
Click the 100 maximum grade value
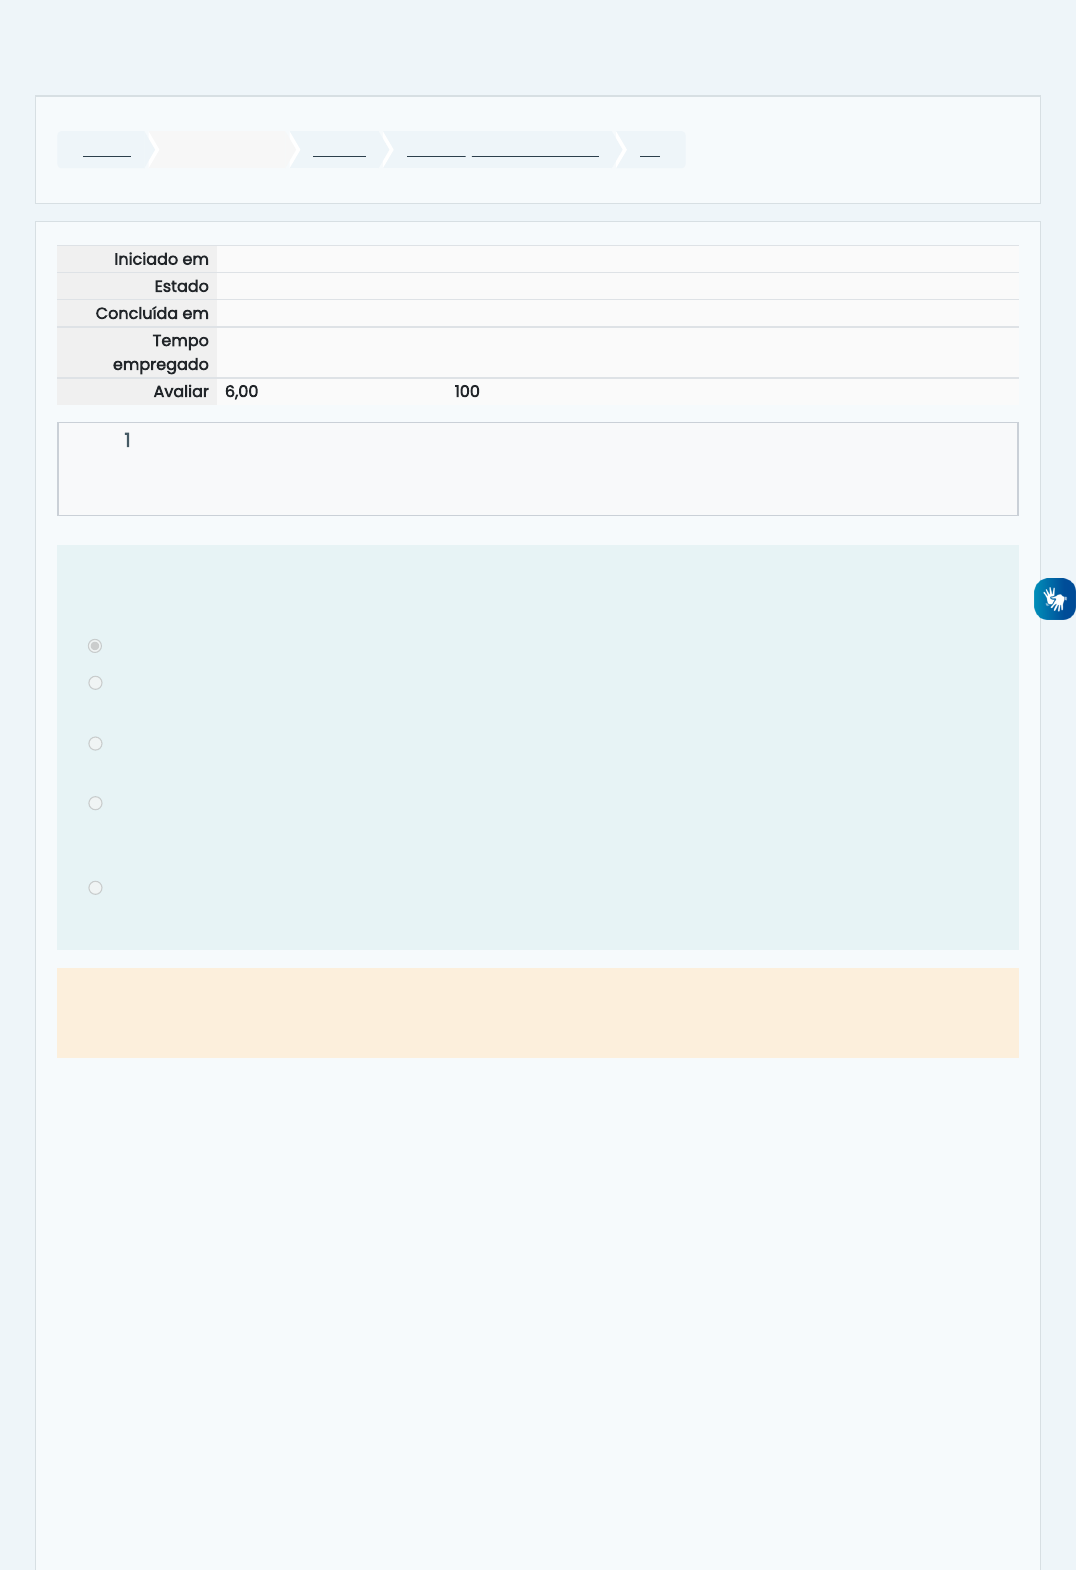coord(467,391)
